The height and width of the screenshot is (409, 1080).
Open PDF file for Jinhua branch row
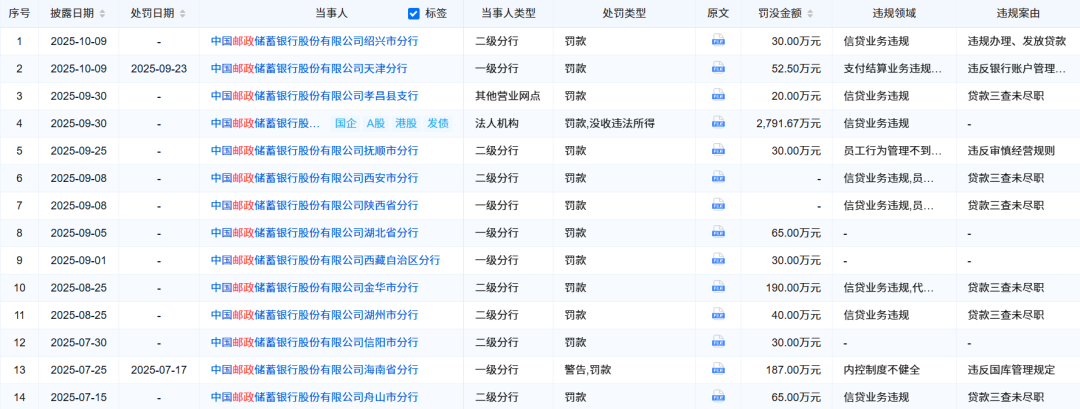tap(718, 287)
